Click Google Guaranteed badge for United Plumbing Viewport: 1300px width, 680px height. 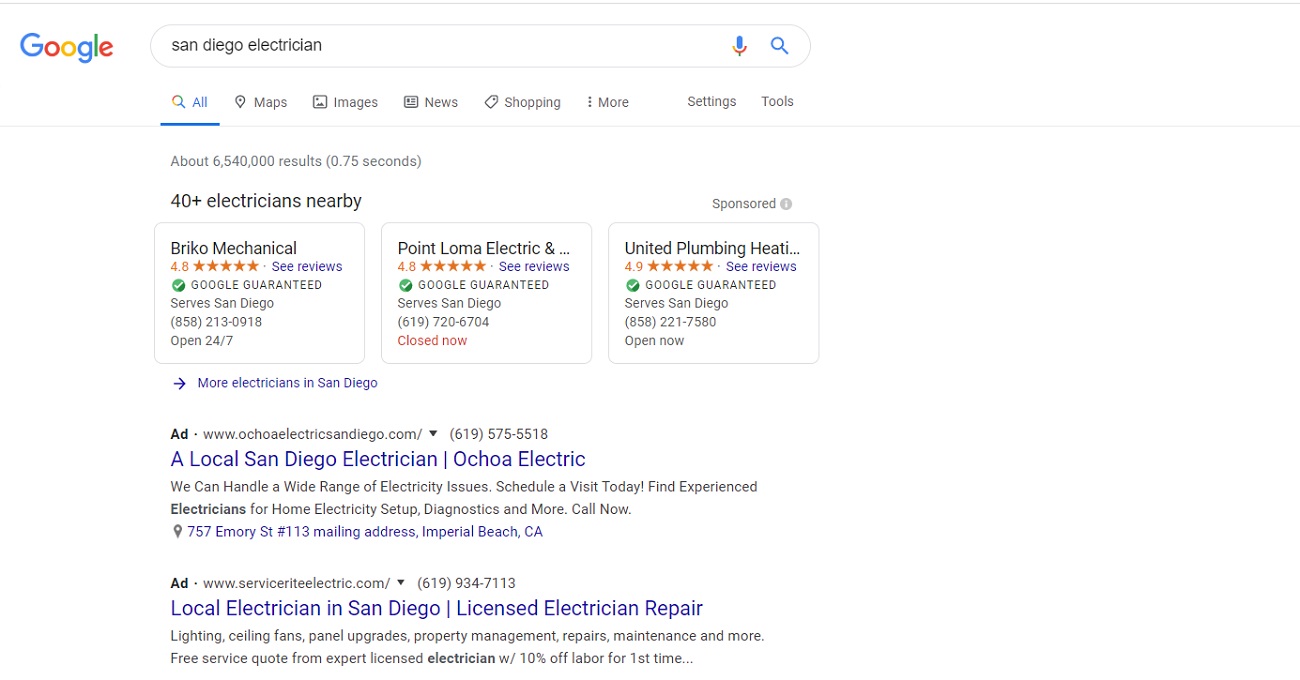click(633, 285)
